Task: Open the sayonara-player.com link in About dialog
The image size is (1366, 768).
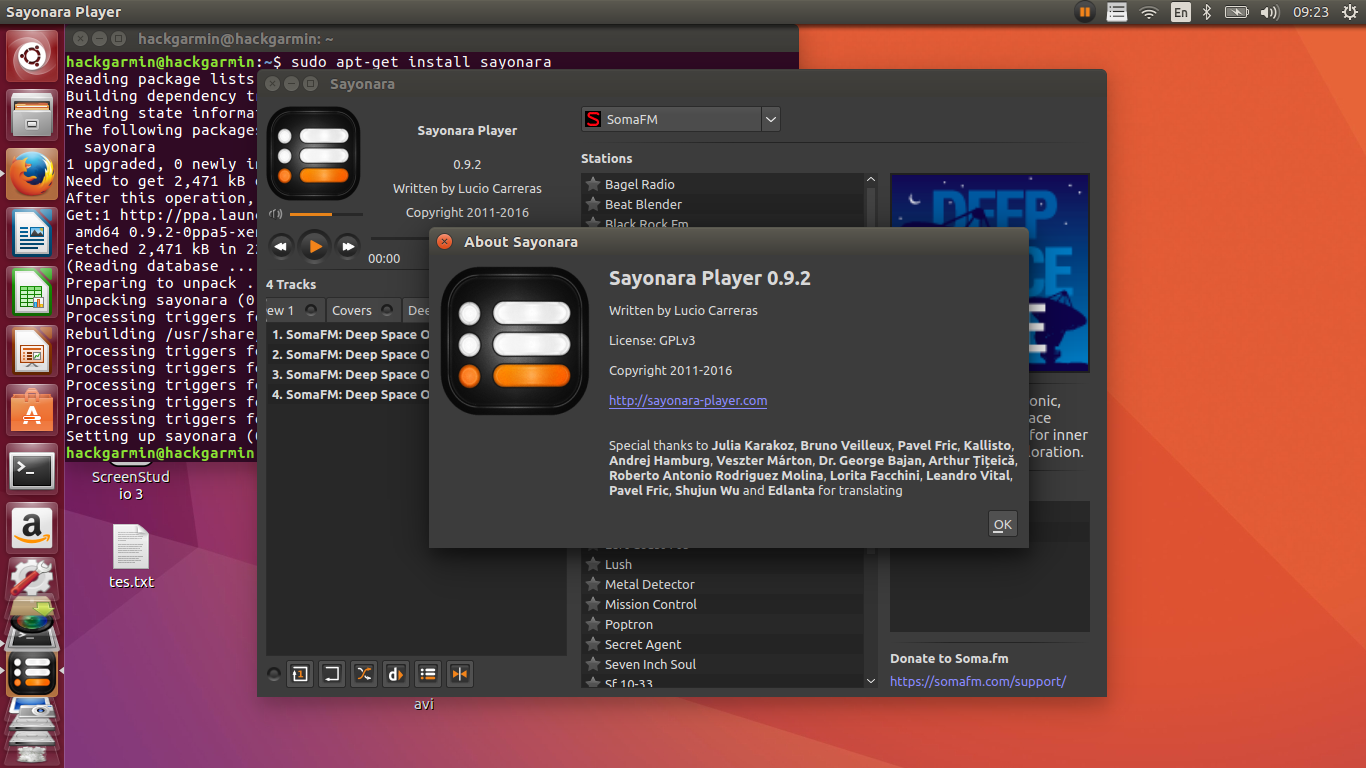Action: click(x=688, y=400)
